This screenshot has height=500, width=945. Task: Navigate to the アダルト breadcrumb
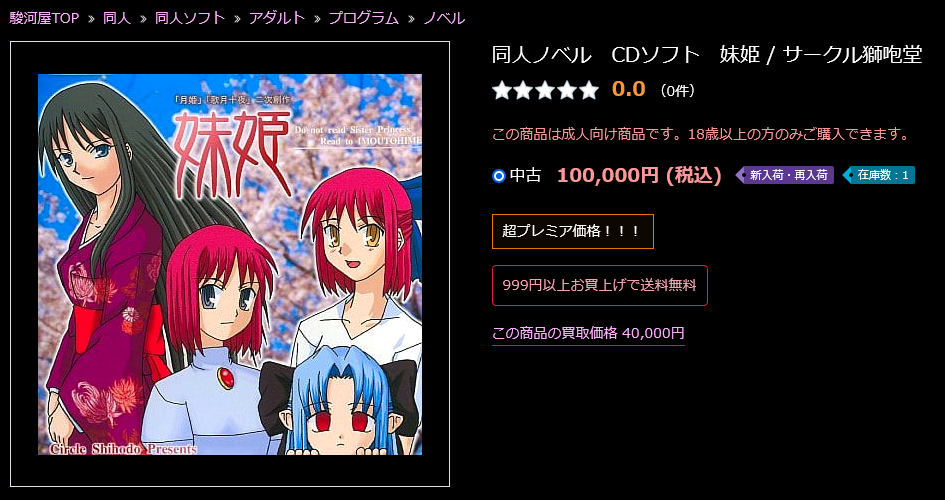click(x=277, y=18)
